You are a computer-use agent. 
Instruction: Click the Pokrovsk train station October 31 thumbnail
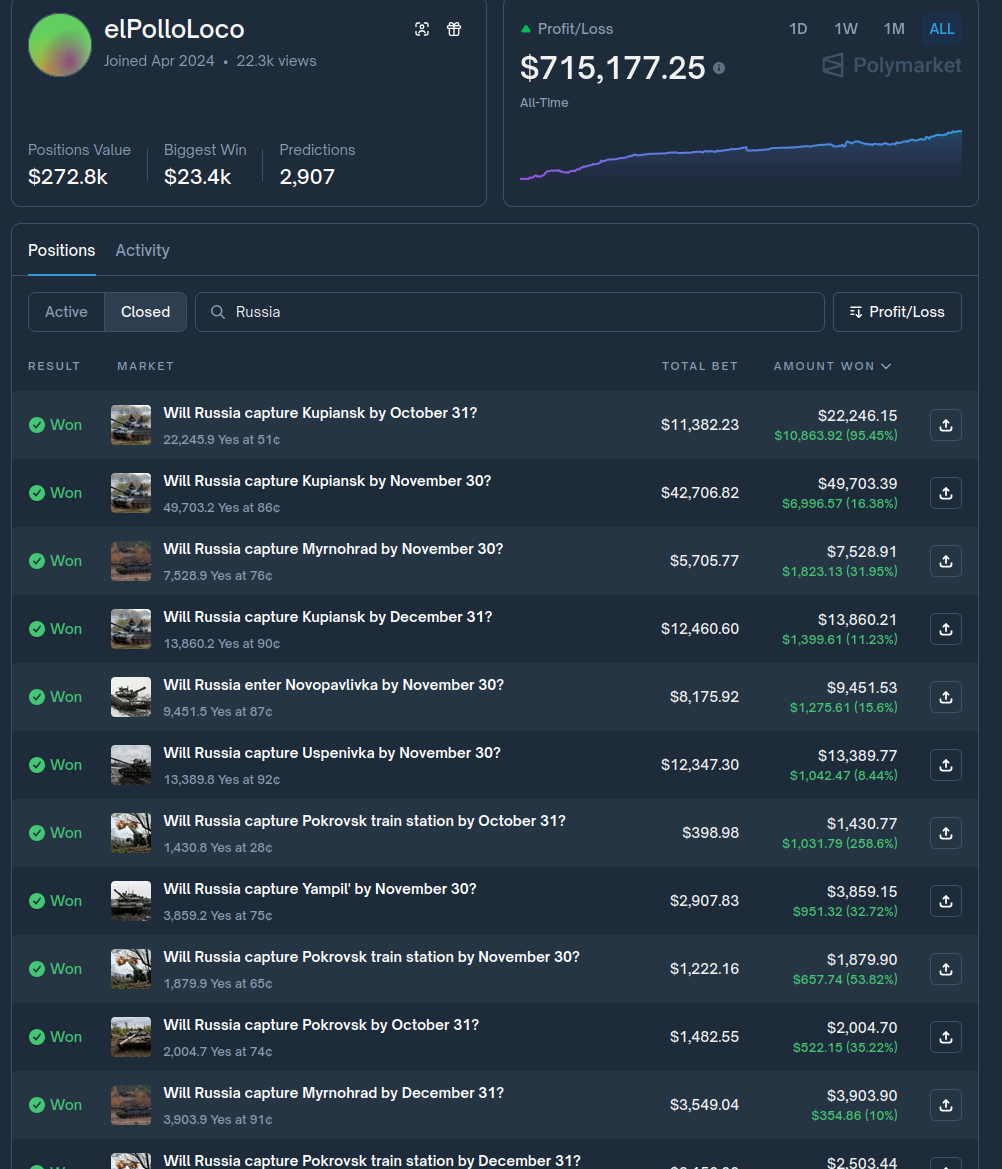[131, 833]
